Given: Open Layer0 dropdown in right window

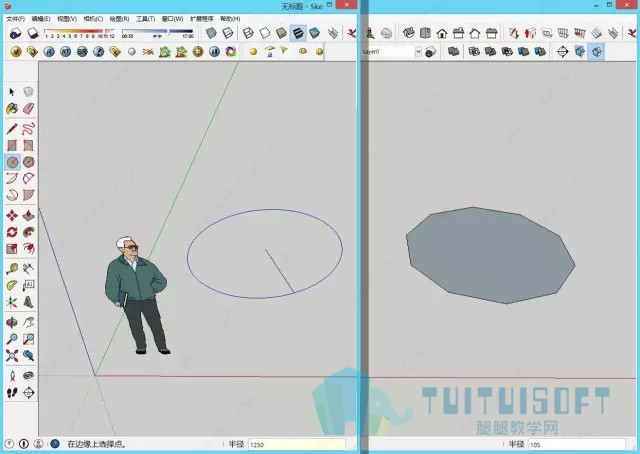Looking at the screenshot, I should (418, 52).
